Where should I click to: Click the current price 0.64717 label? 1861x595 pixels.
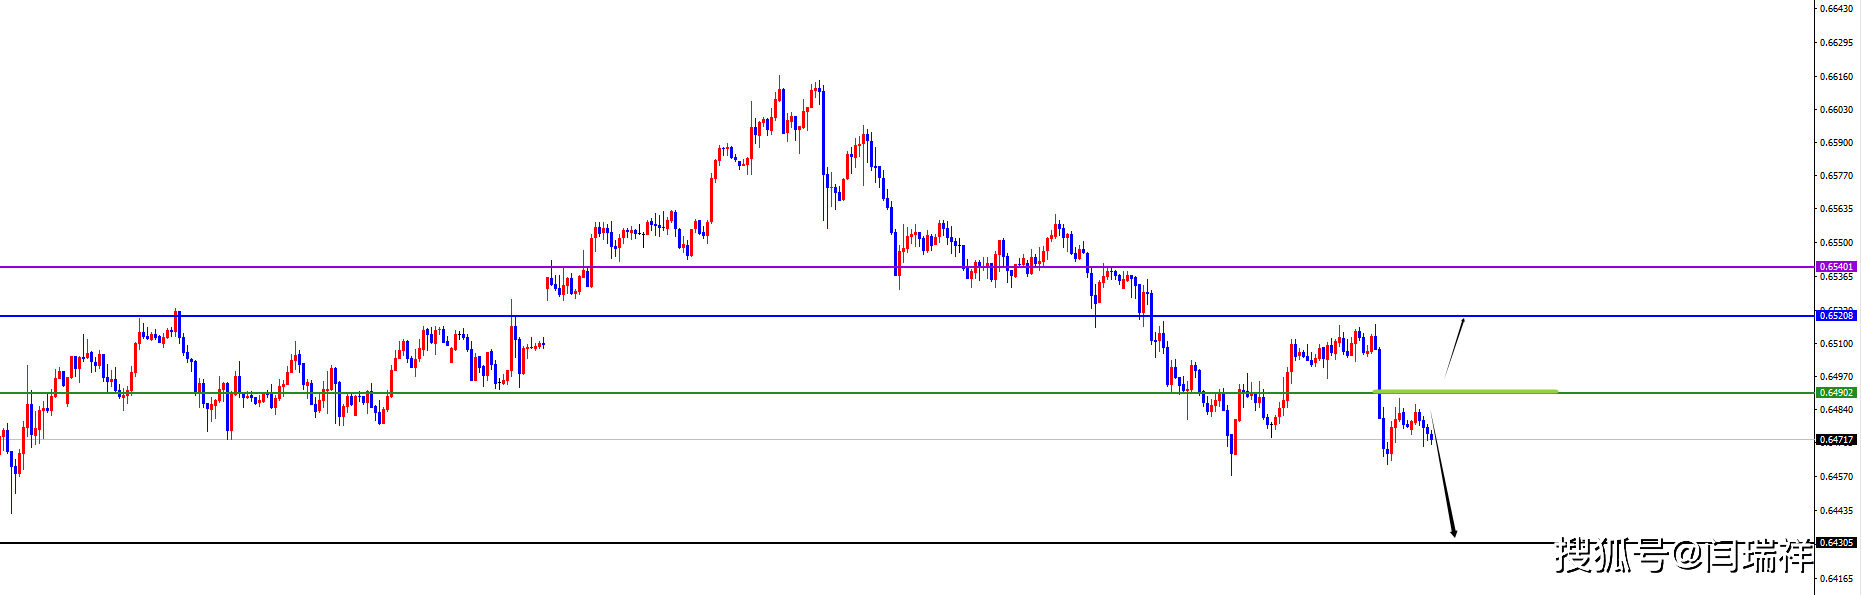coord(1836,439)
